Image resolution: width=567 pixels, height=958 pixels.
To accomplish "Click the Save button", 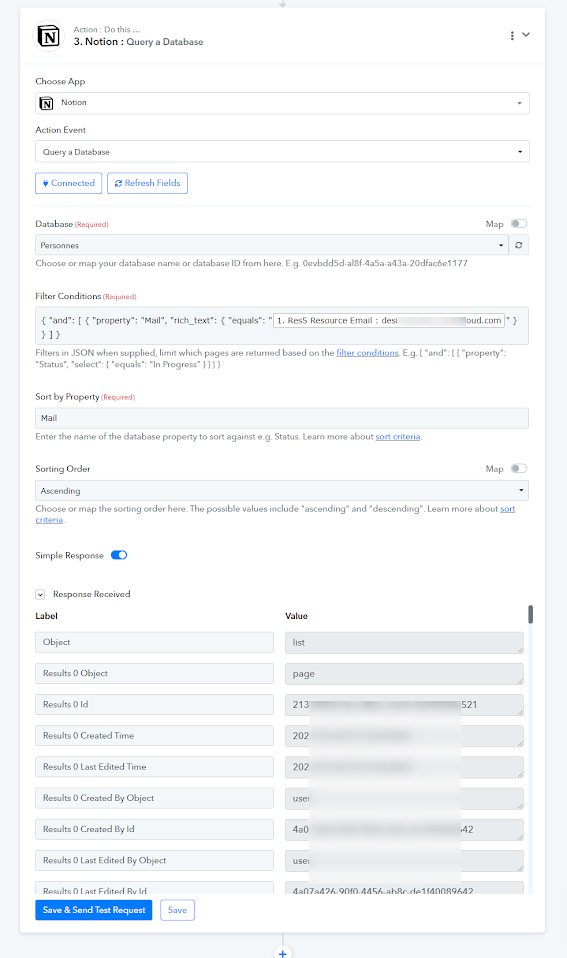I will point(177,910).
